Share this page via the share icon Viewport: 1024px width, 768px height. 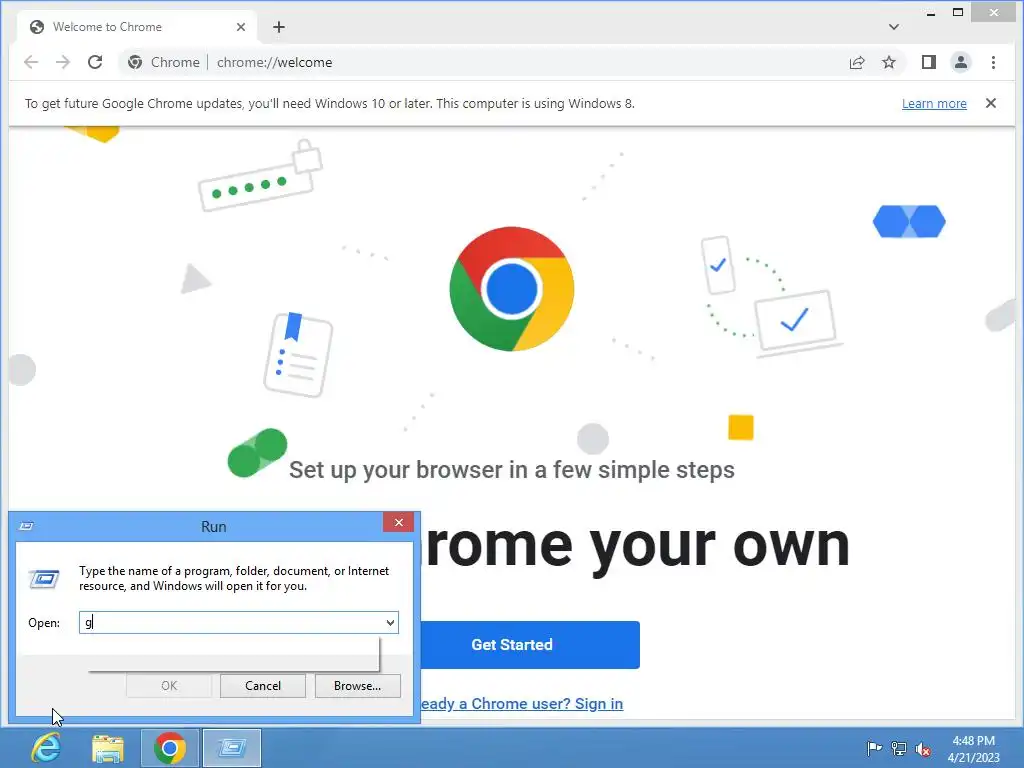click(857, 63)
